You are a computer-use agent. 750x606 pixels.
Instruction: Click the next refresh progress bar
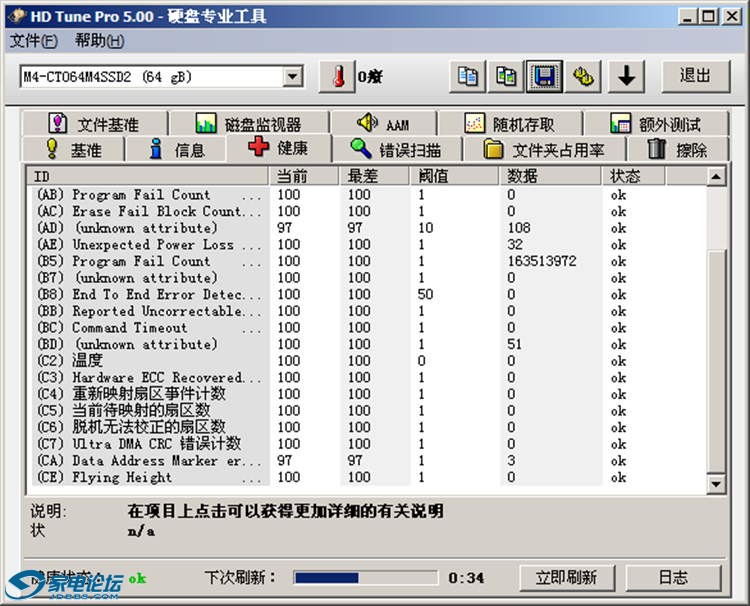(366, 578)
